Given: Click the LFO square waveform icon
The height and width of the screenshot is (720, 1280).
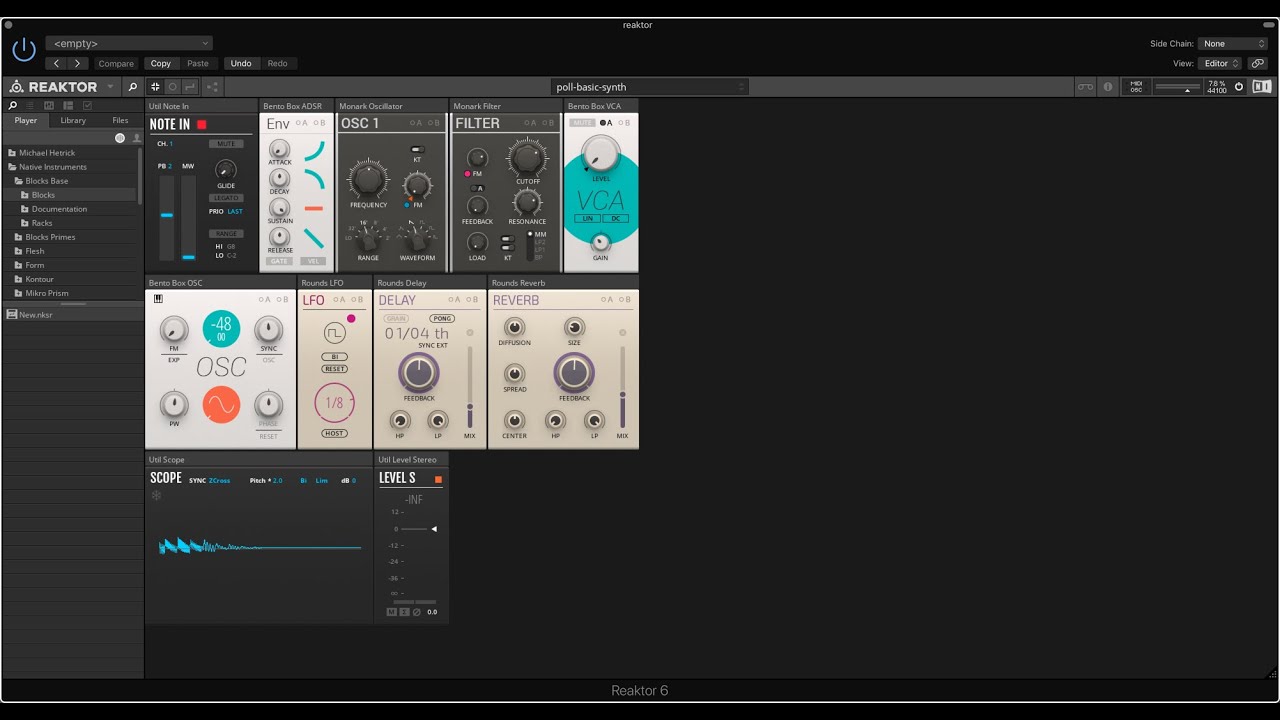Looking at the screenshot, I should (334, 334).
